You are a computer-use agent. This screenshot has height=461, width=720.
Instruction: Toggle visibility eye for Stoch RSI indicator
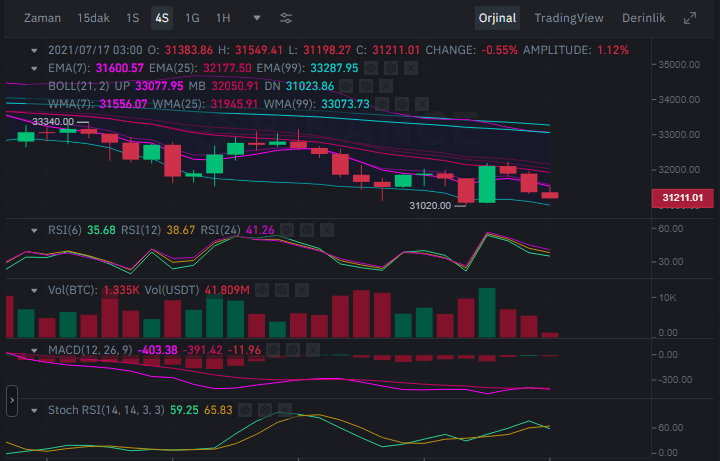[245, 410]
